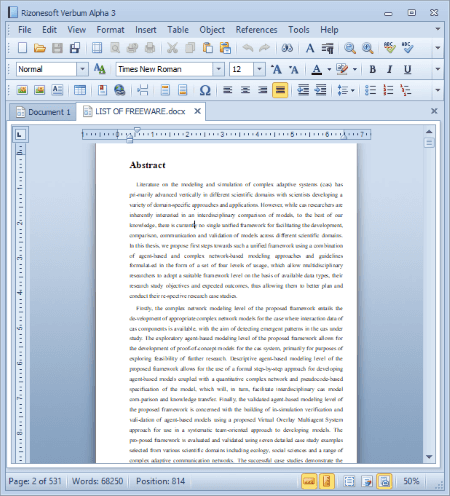Viewport: 450px width, 496px height.
Task: Switch to the Document 1 tab
Action: [x=43, y=112]
